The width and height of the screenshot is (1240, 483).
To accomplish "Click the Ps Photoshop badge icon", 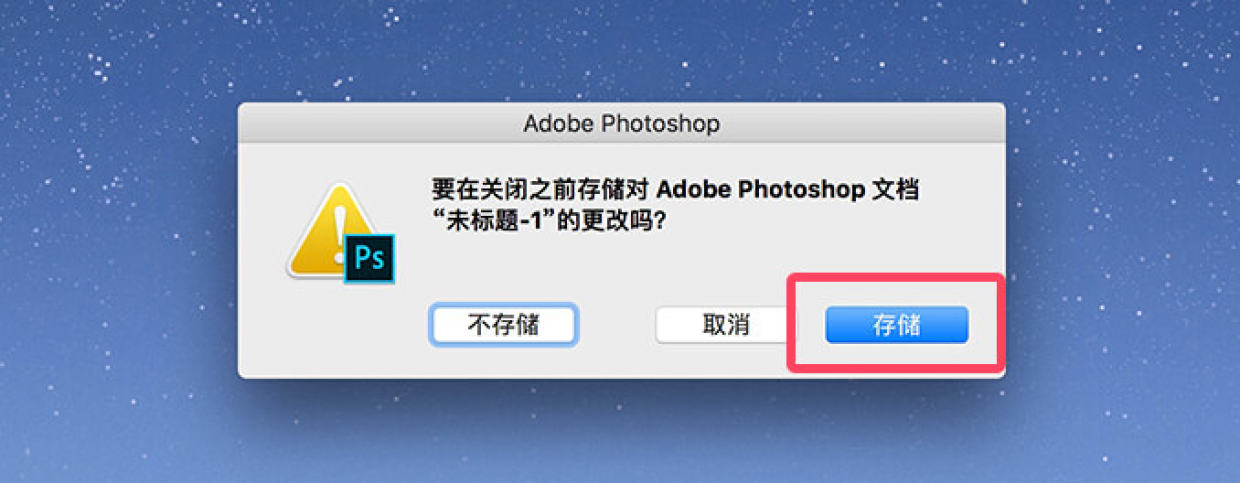I will (370, 259).
